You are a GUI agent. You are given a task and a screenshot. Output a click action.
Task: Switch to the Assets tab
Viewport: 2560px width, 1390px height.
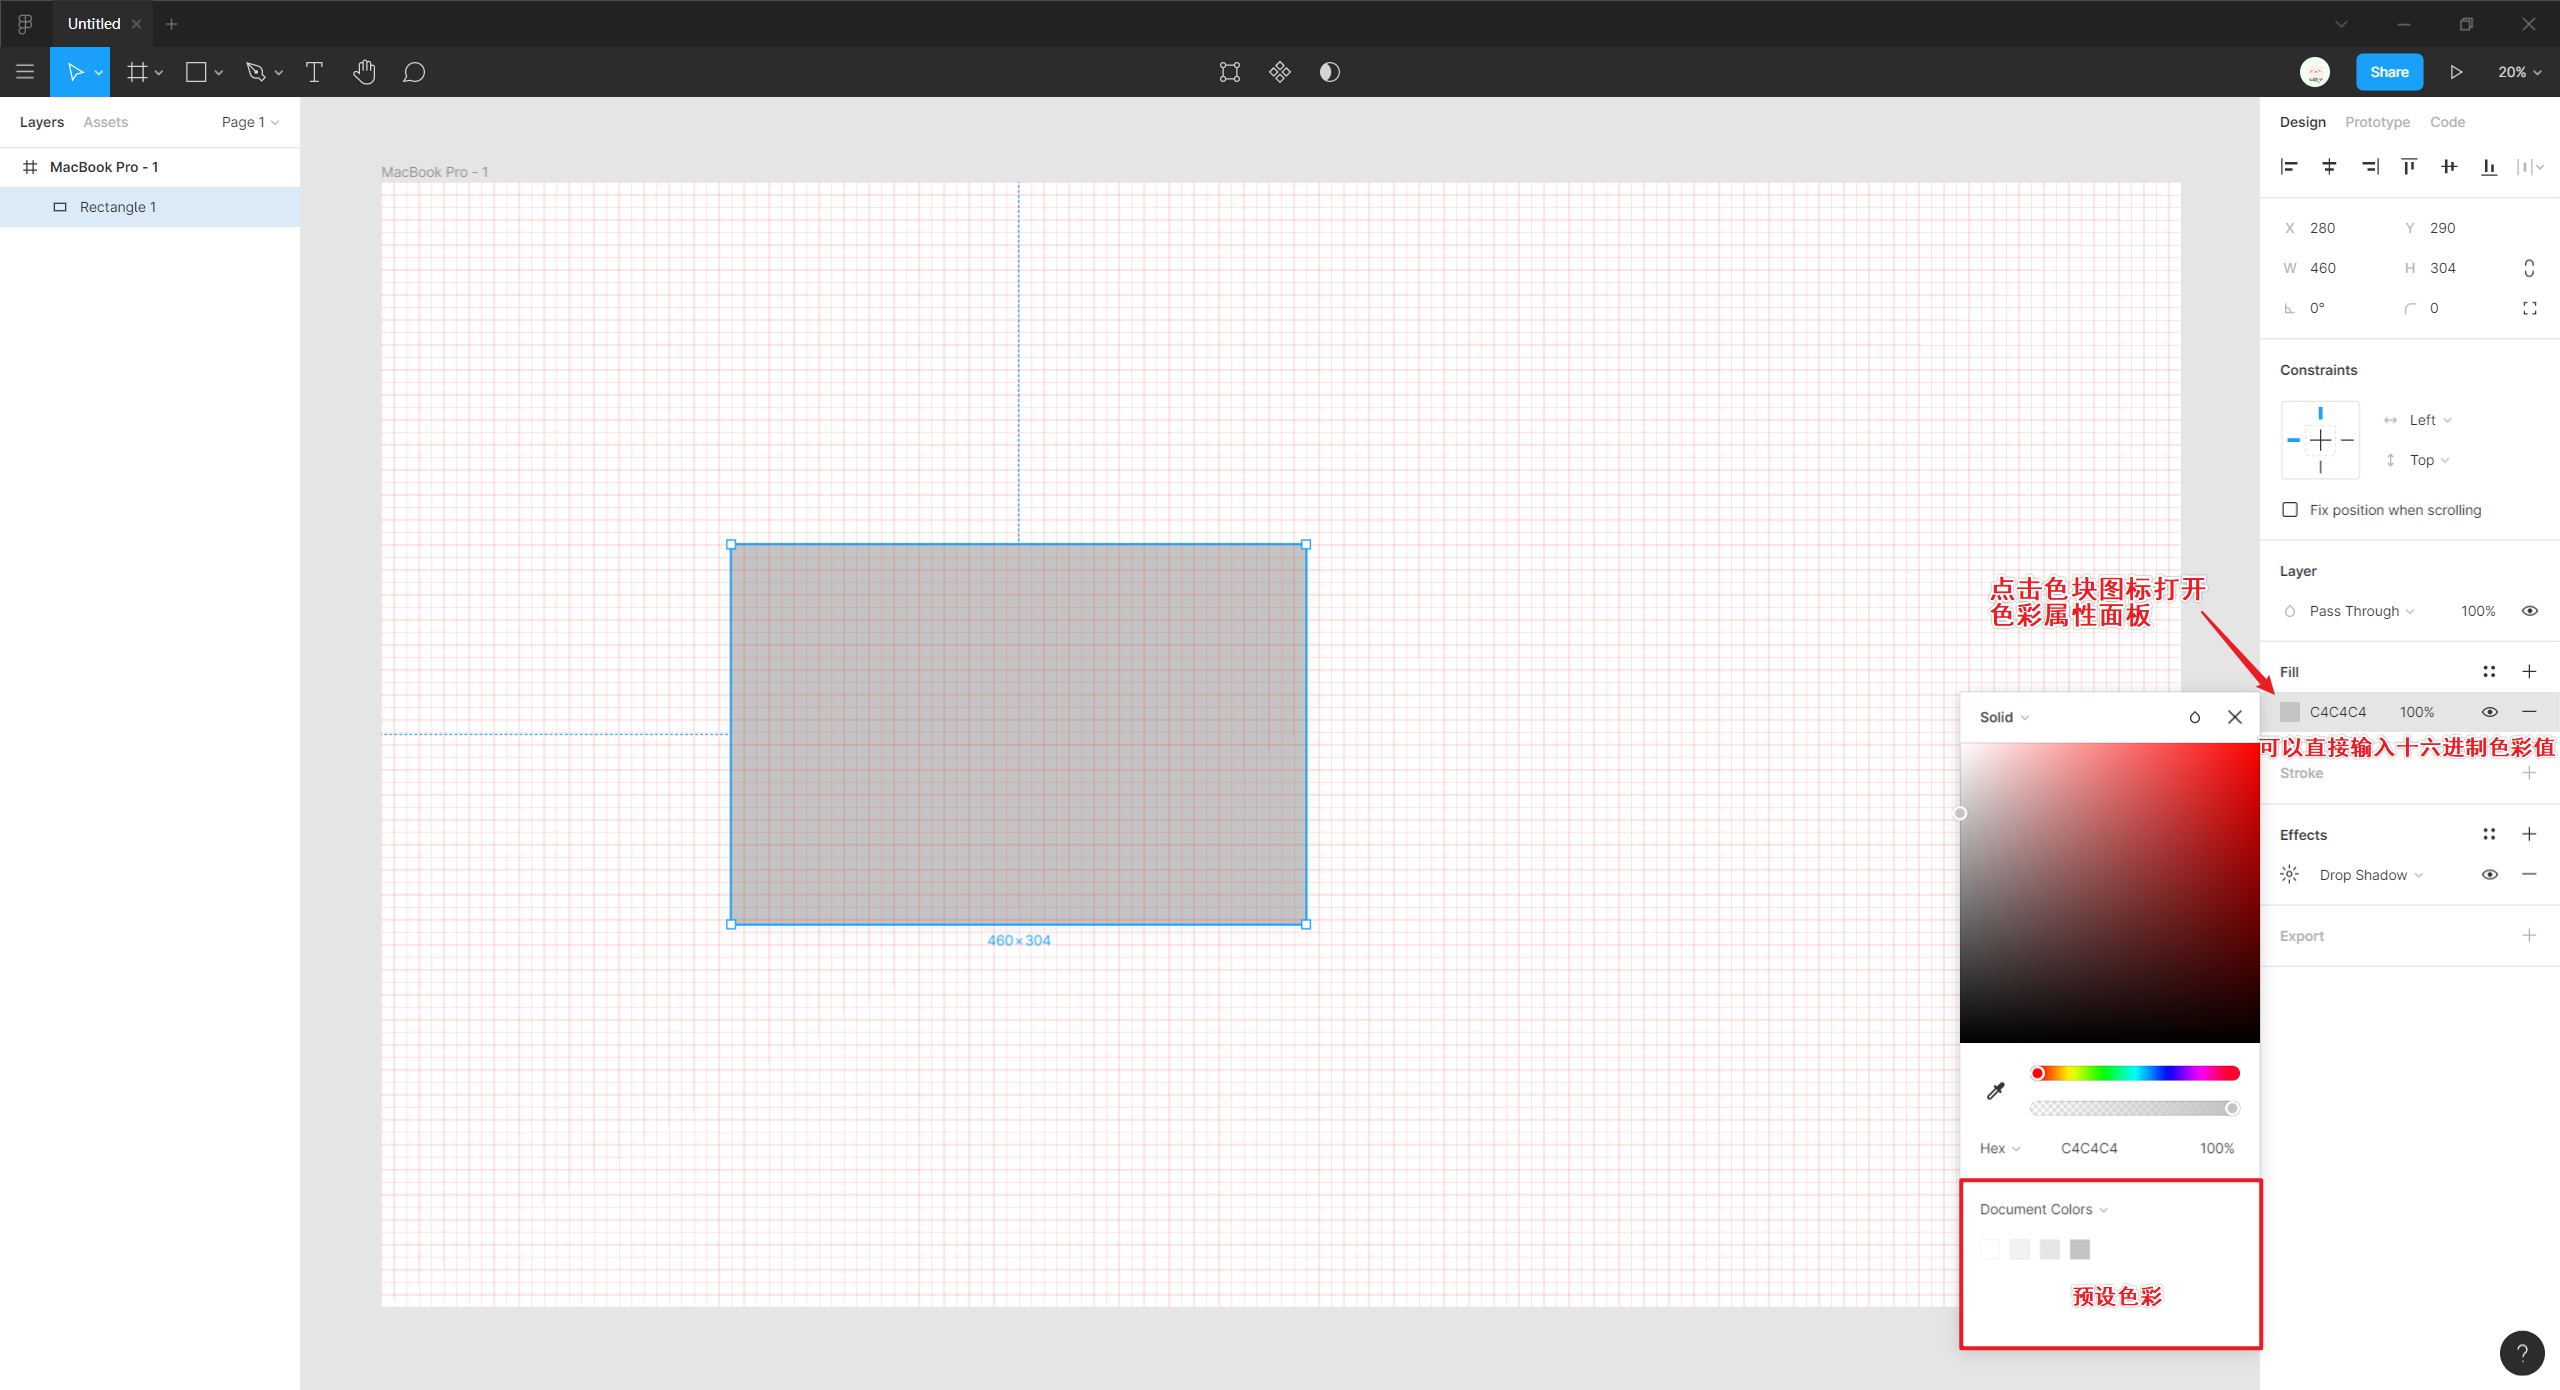click(x=105, y=122)
